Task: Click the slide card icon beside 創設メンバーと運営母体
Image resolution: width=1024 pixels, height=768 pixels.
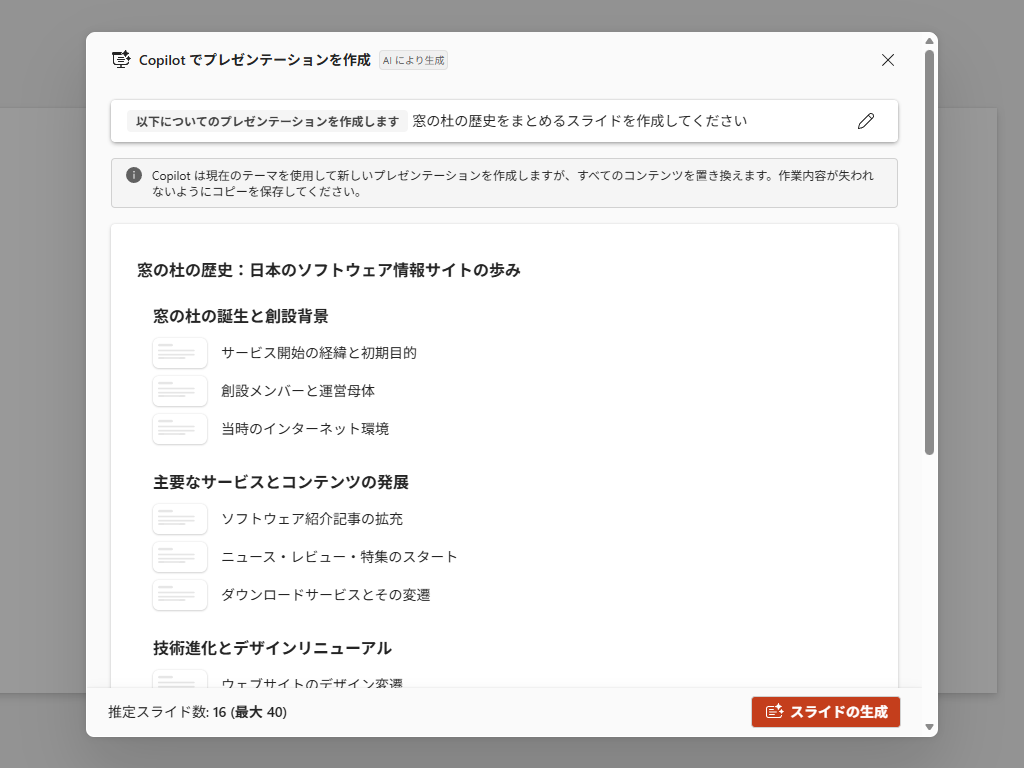Action: click(x=180, y=391)
